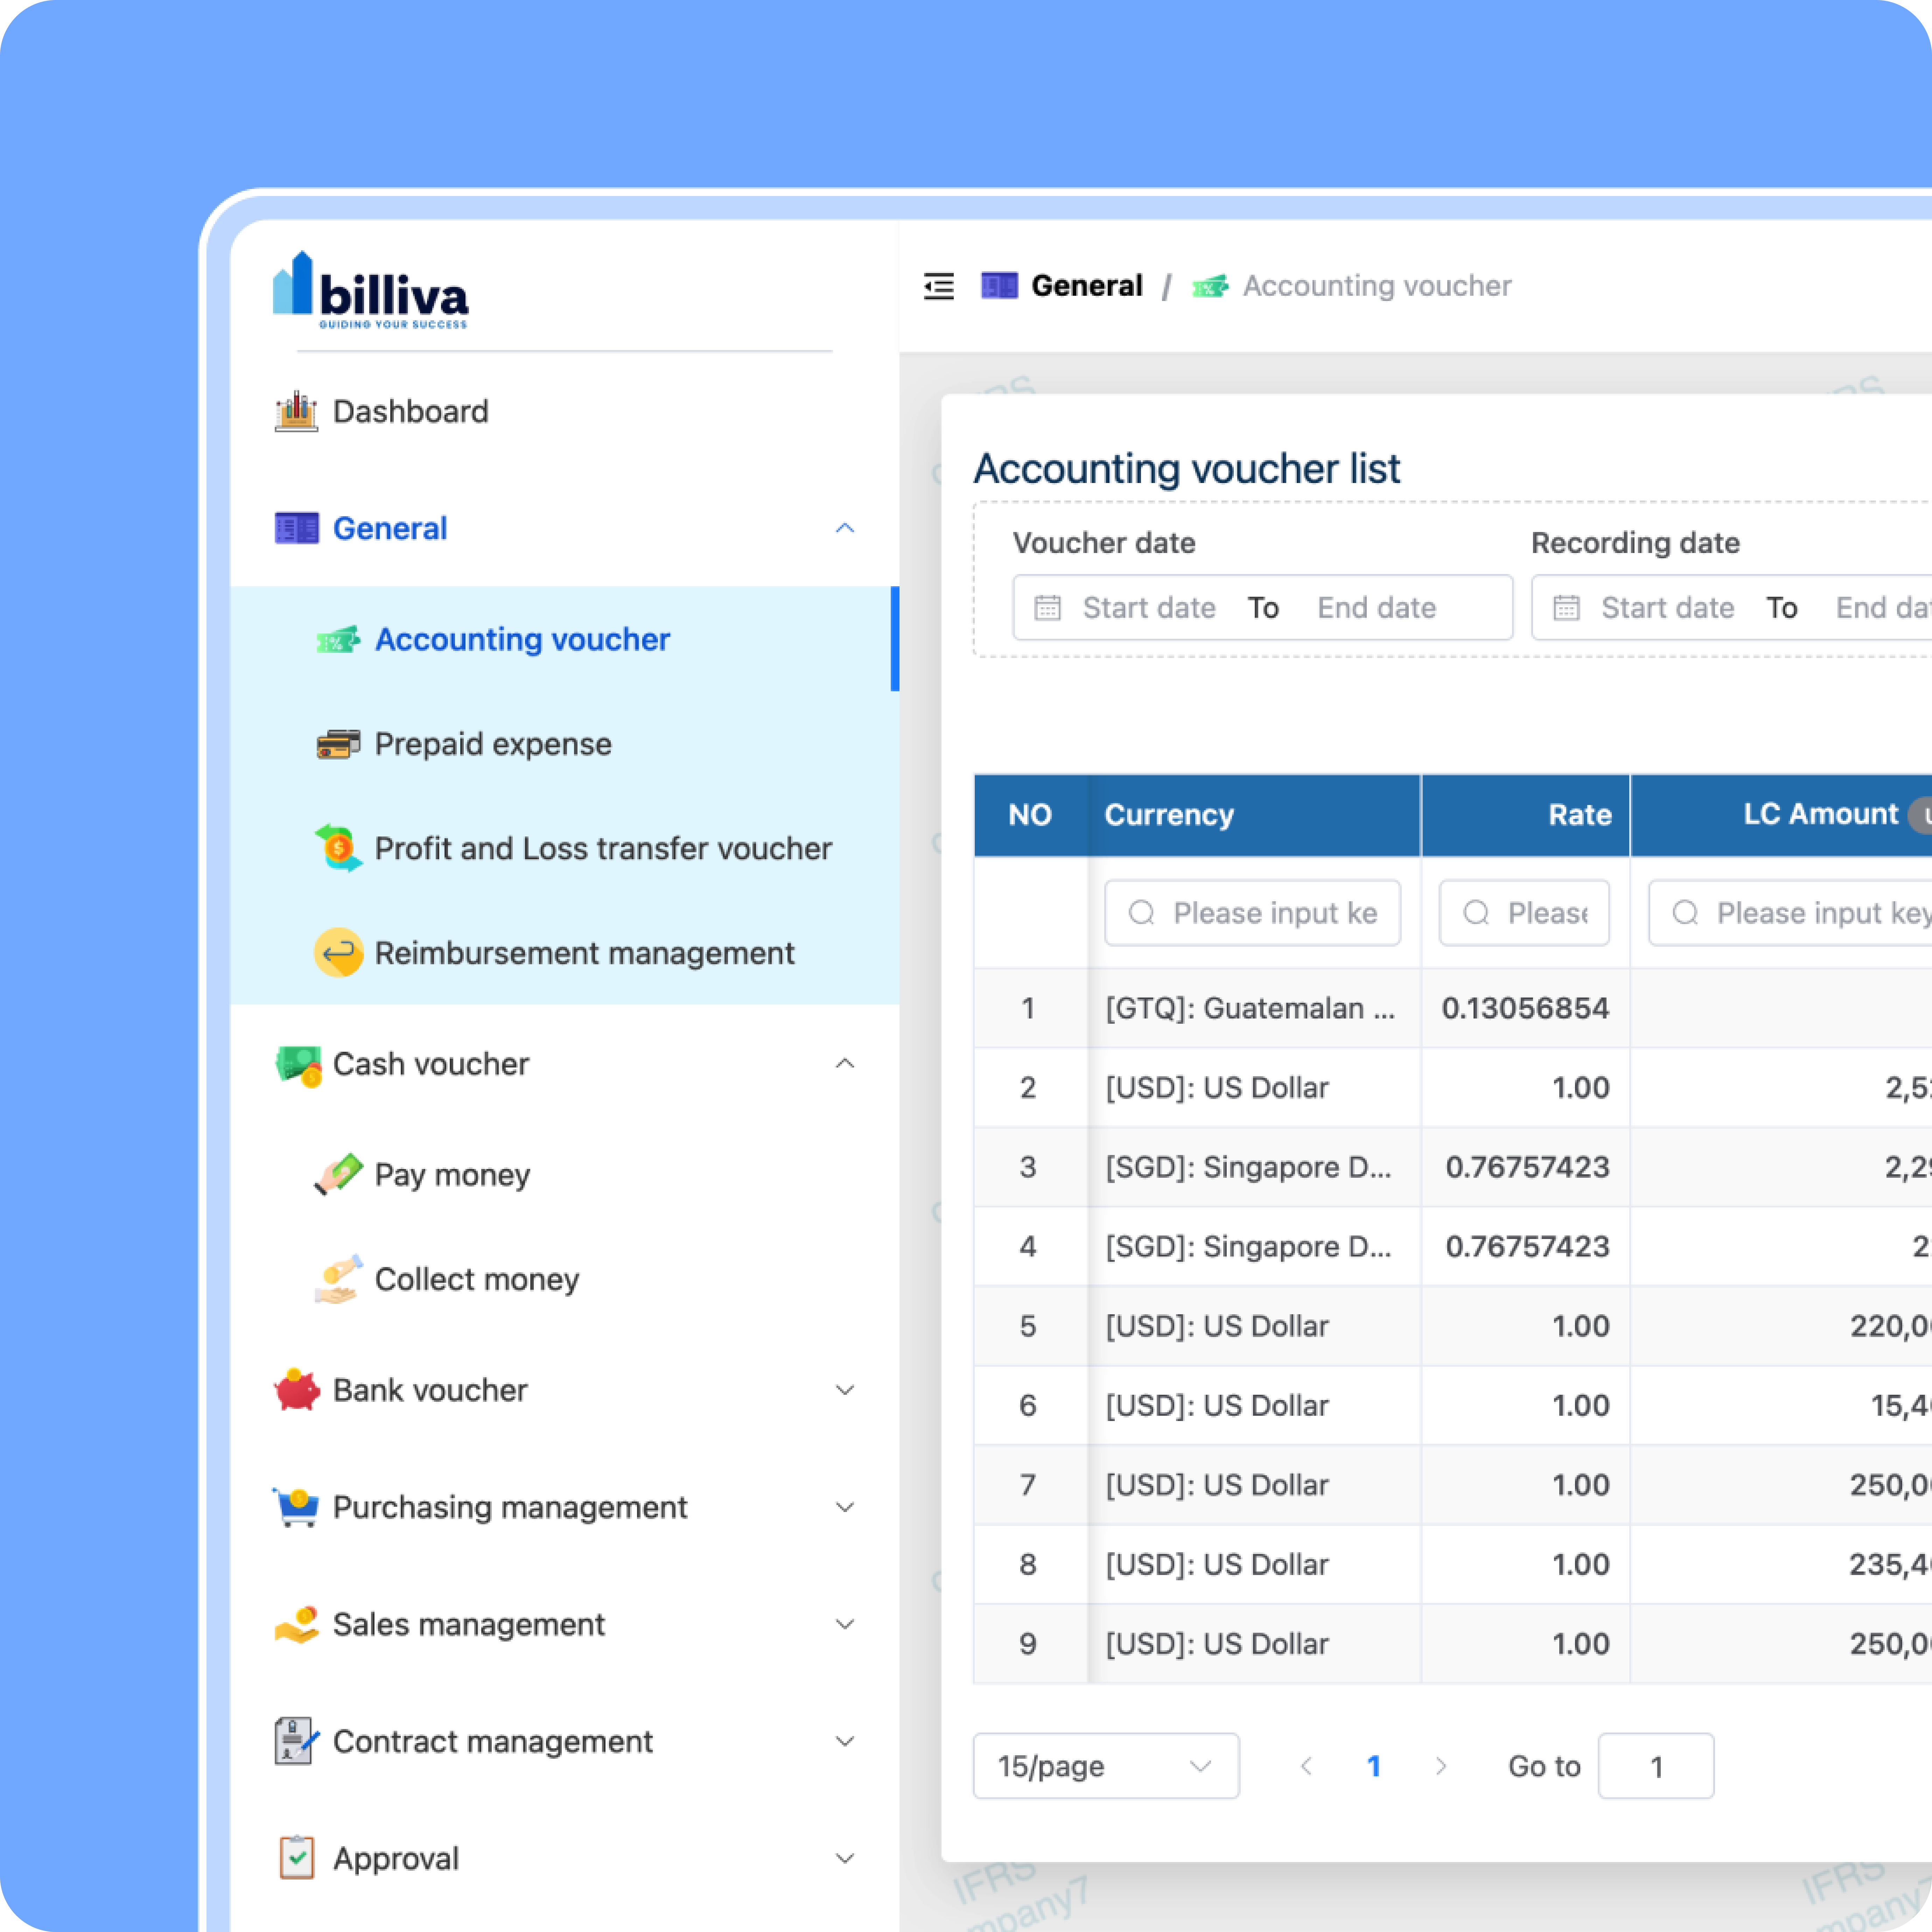The width and height of the screenshot is (1932, 1932).
Task: Open the 15/page size dropdown
Action: [1106, 1766]
